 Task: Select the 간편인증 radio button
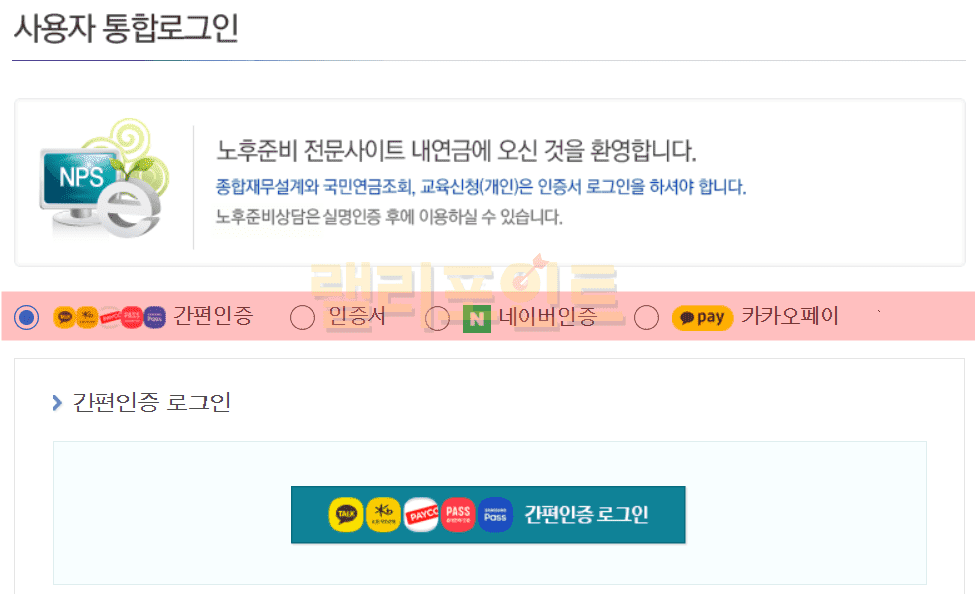click(x=27, y=318)
